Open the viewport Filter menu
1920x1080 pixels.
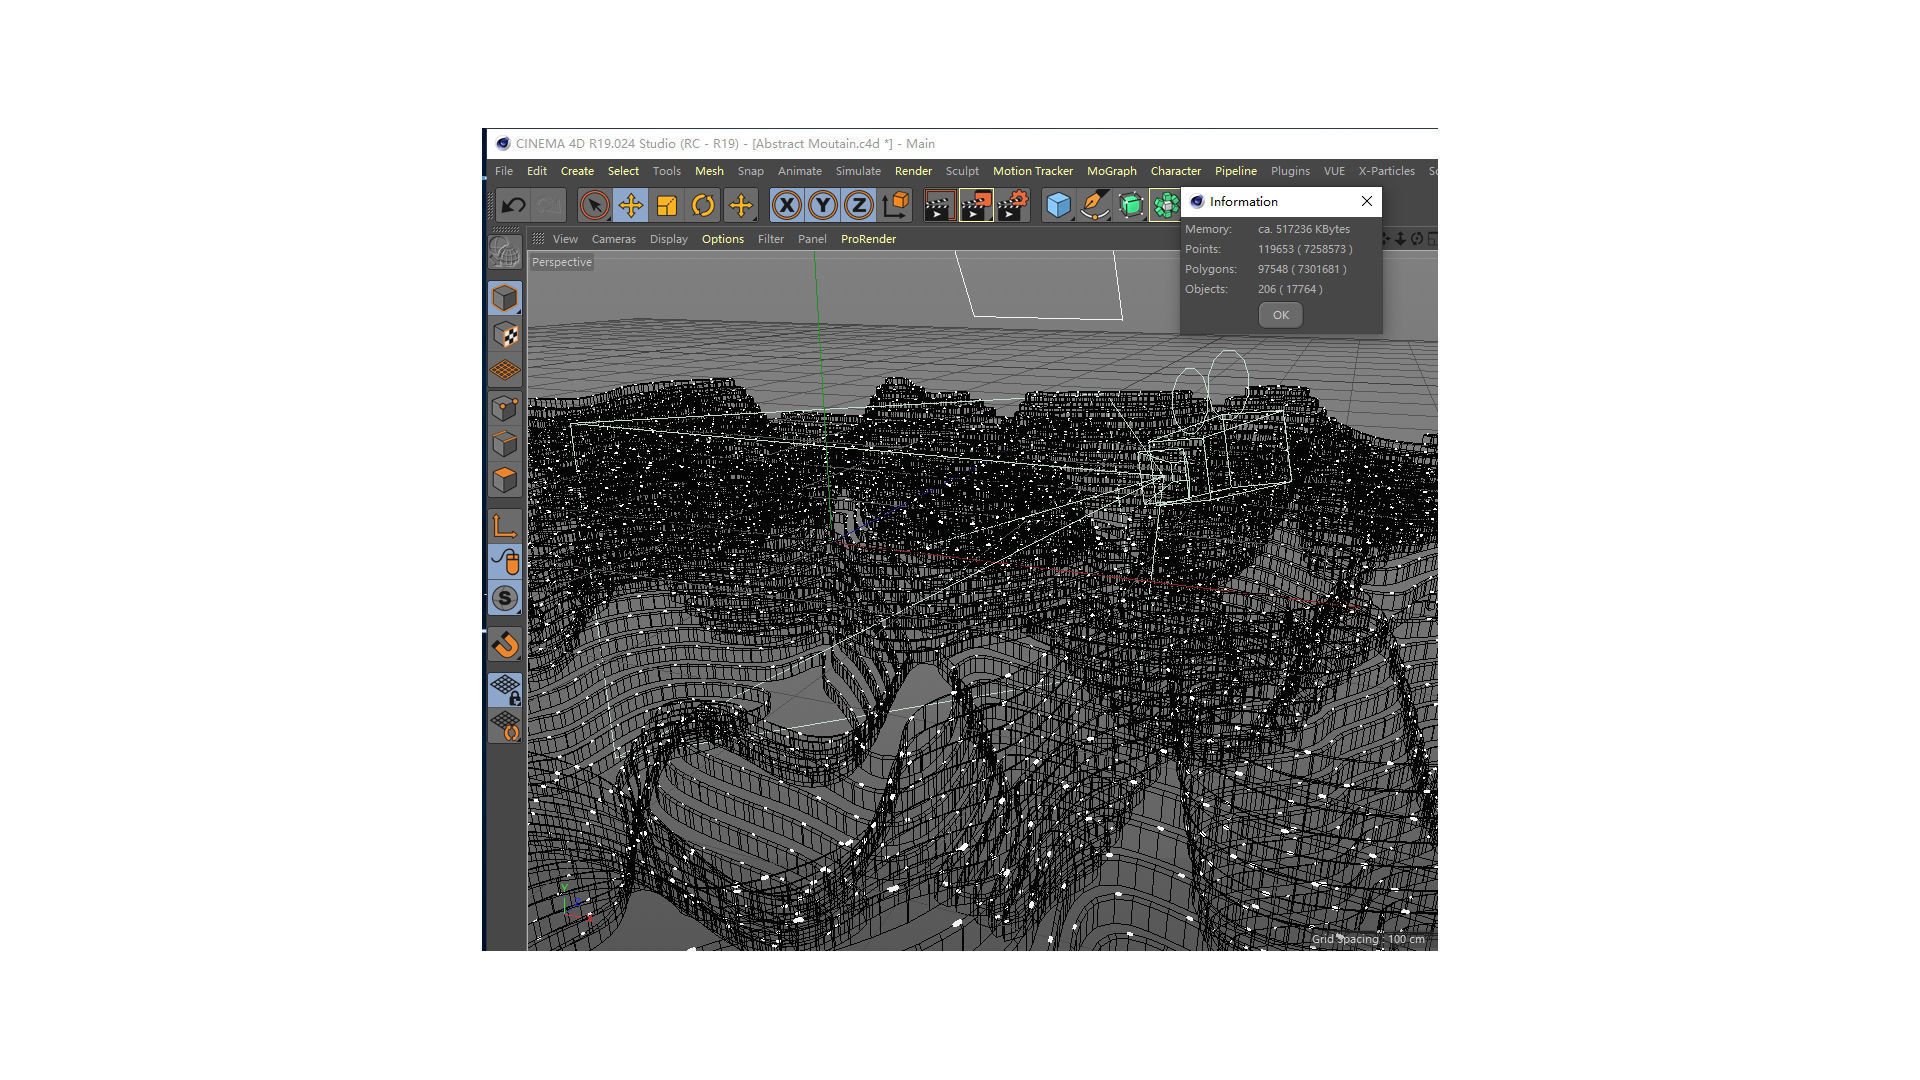click(x=771, y=239)
